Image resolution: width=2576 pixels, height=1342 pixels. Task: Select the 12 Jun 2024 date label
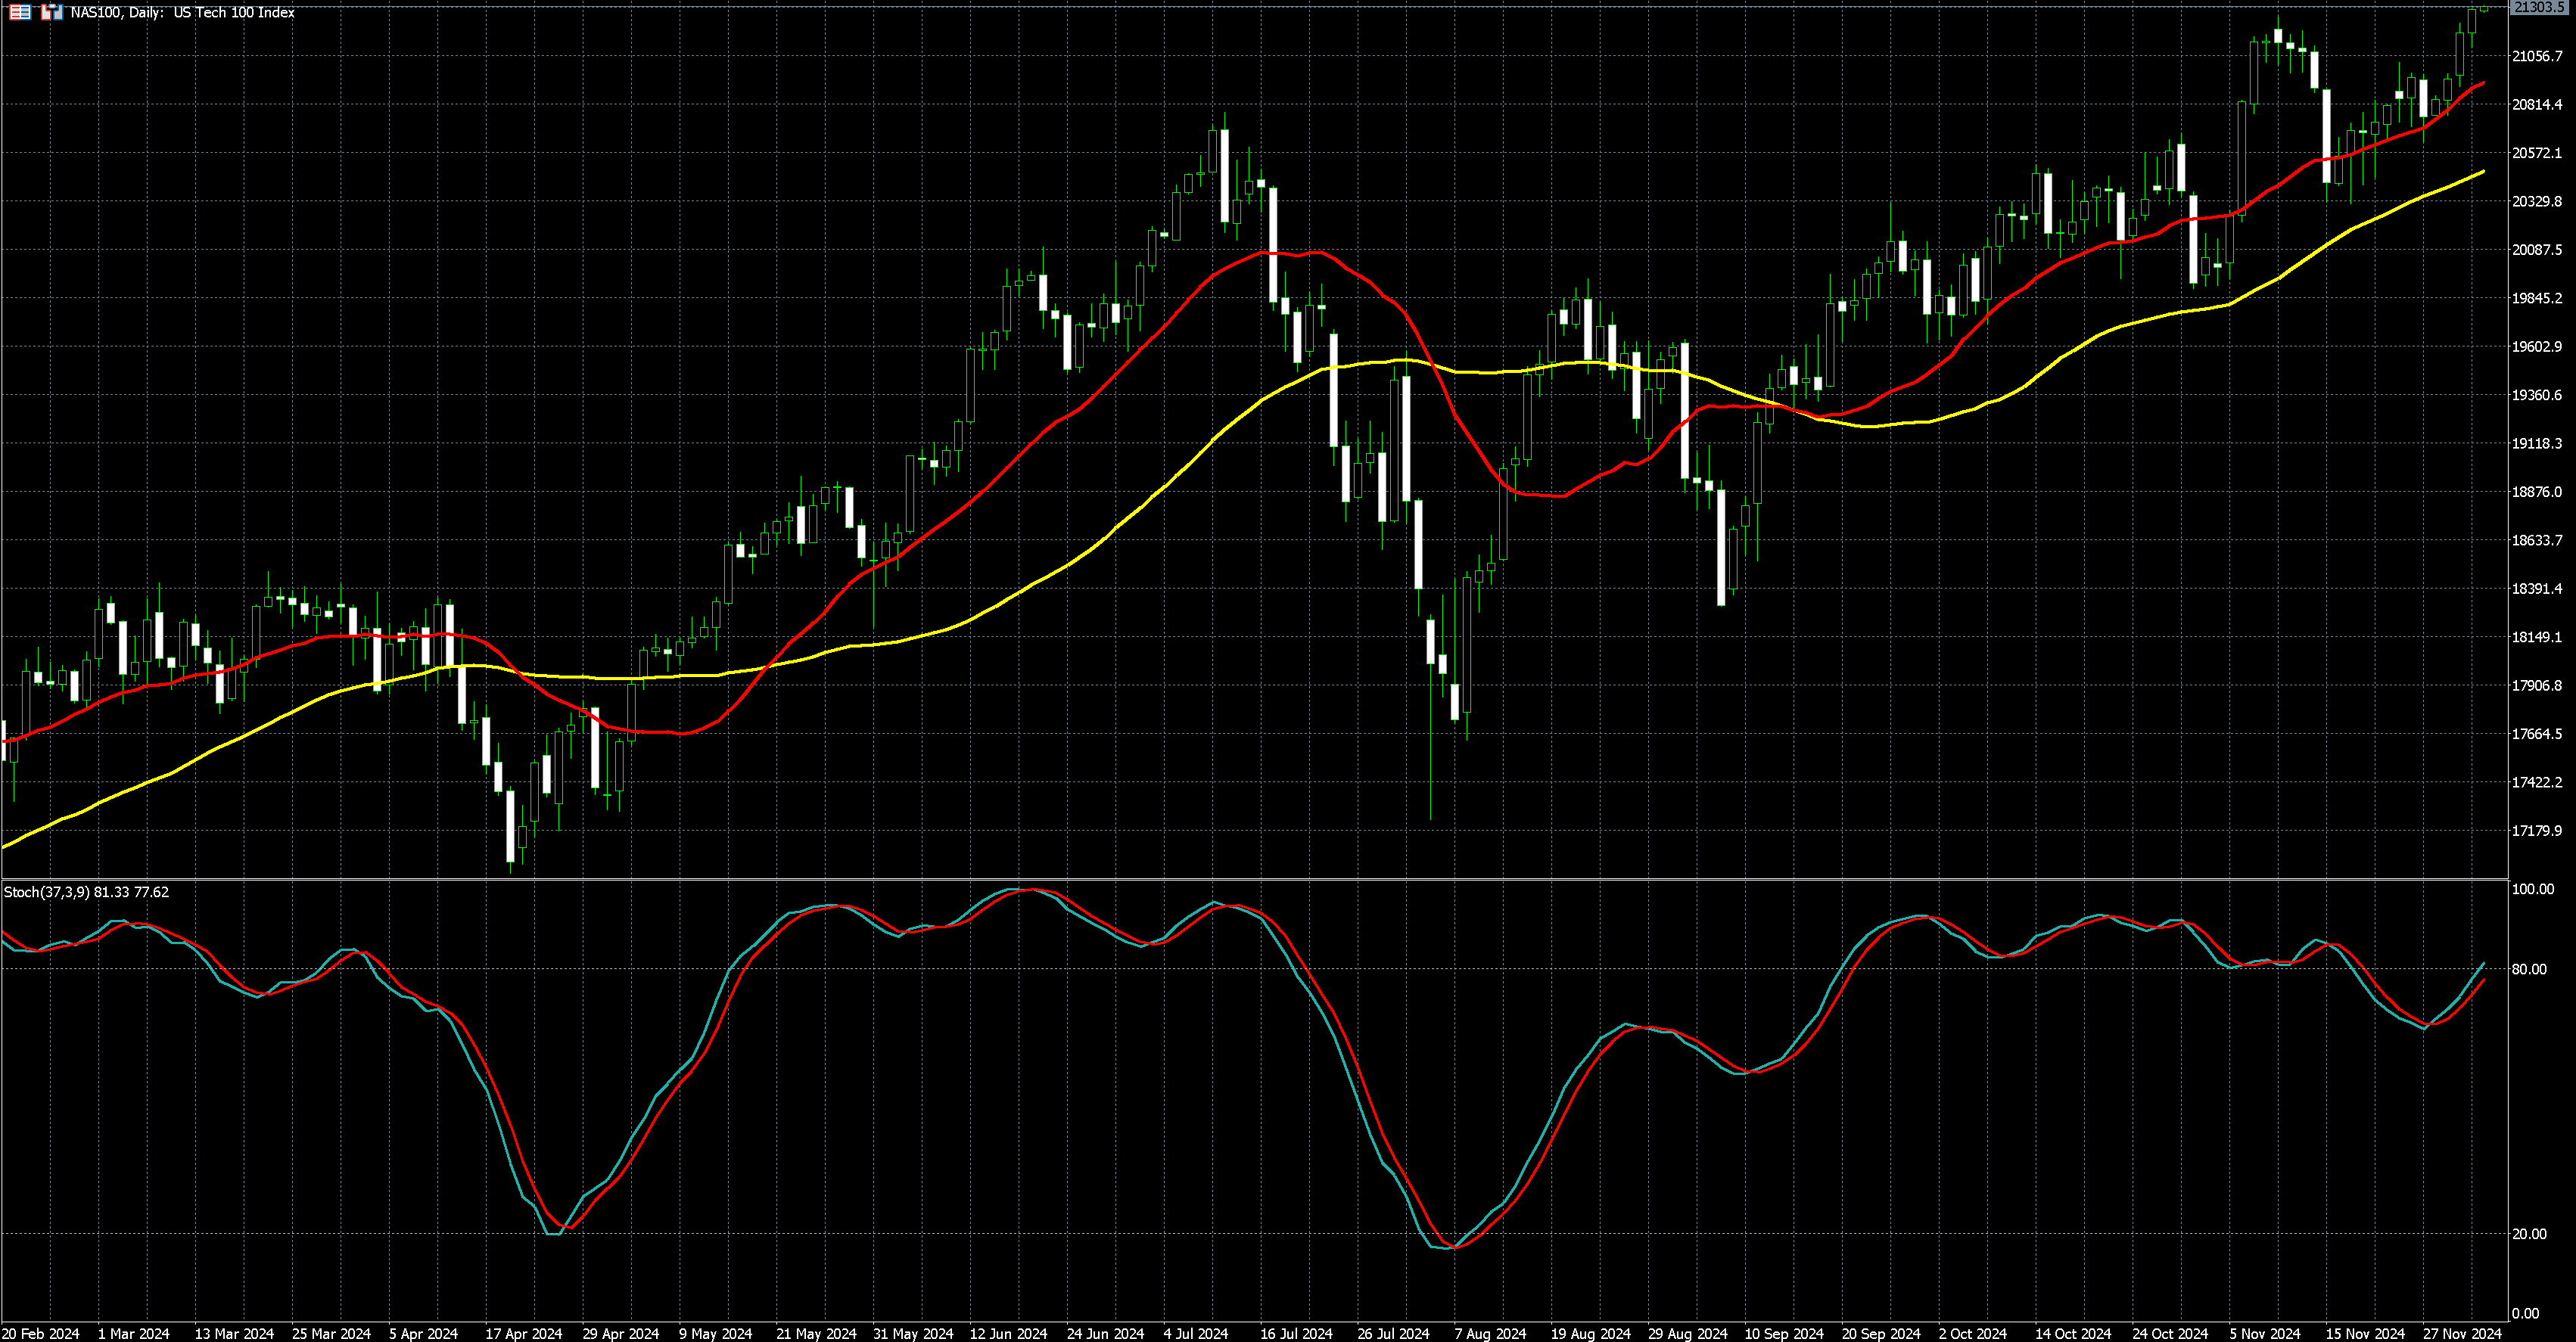click(x=1008, y=1333)
